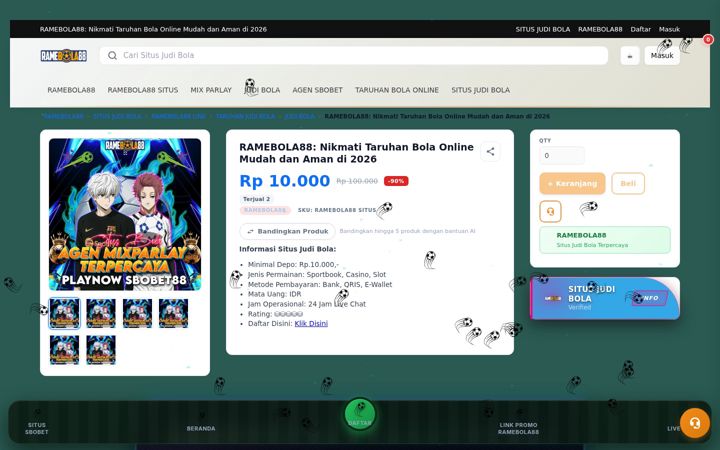Viewport: 720px width, 450px height.
Task: Click Masuk in top black bar
Action: pyautogui.click(x=669, y=29)
